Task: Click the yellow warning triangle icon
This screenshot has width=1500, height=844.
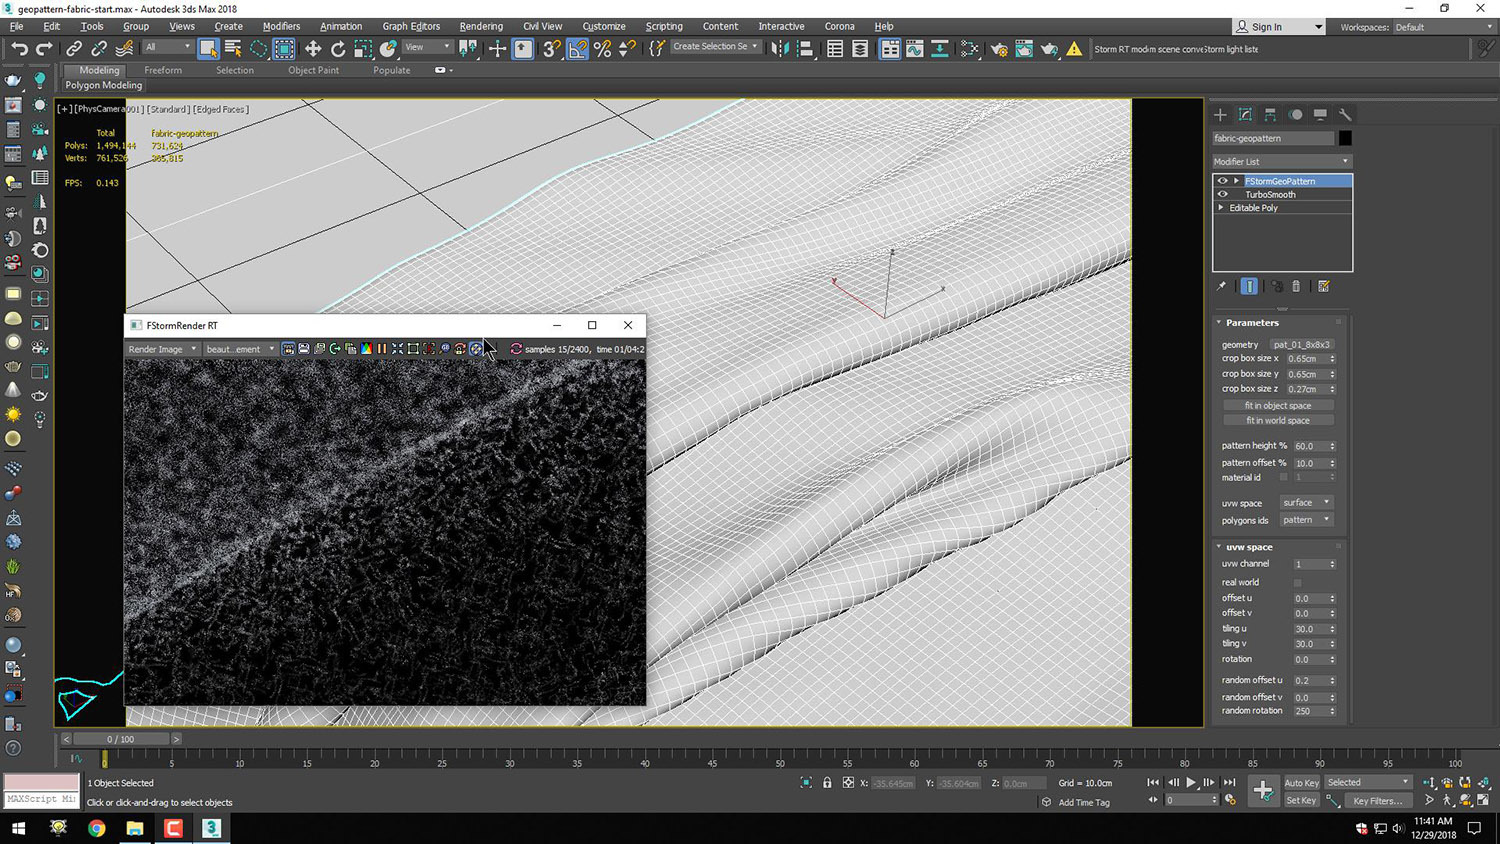Action: click(x=1074, y=48)
